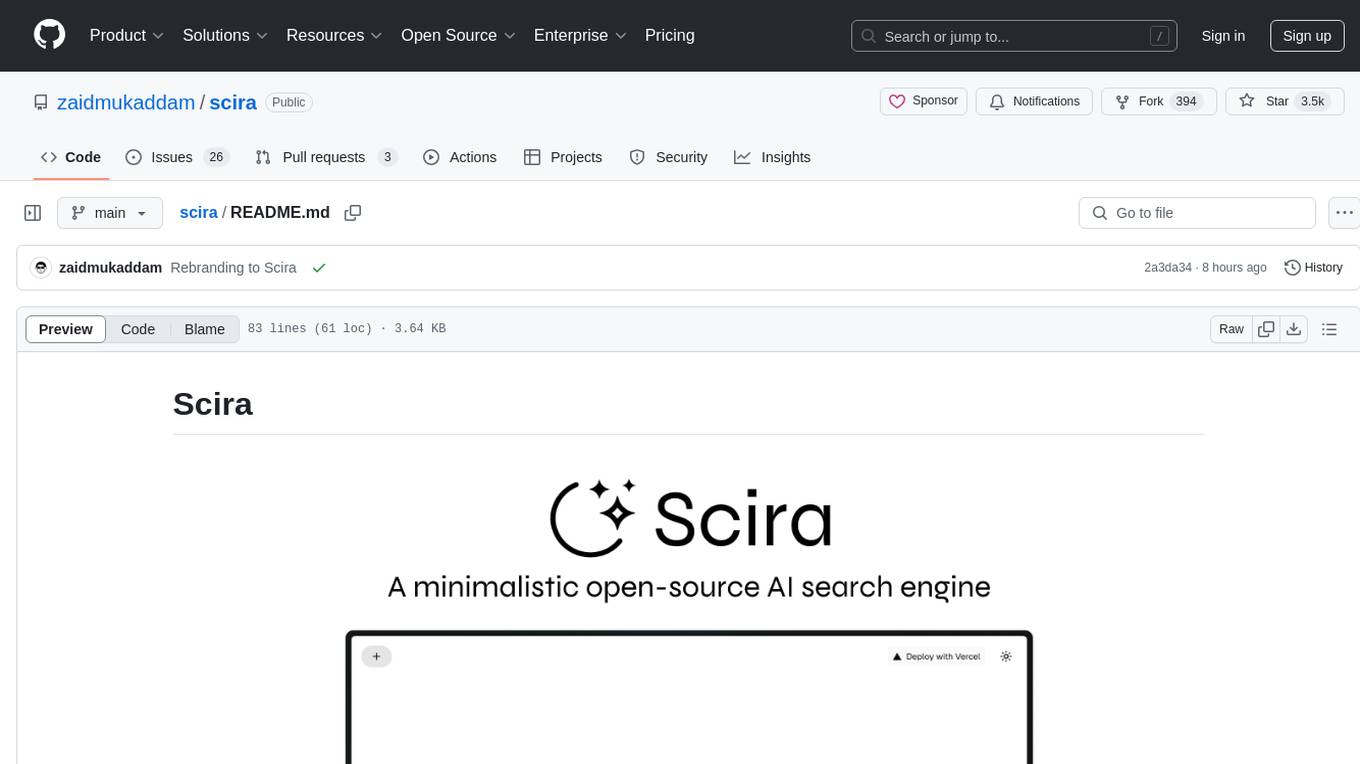
Task: View the green check build status
Action: 319,268
